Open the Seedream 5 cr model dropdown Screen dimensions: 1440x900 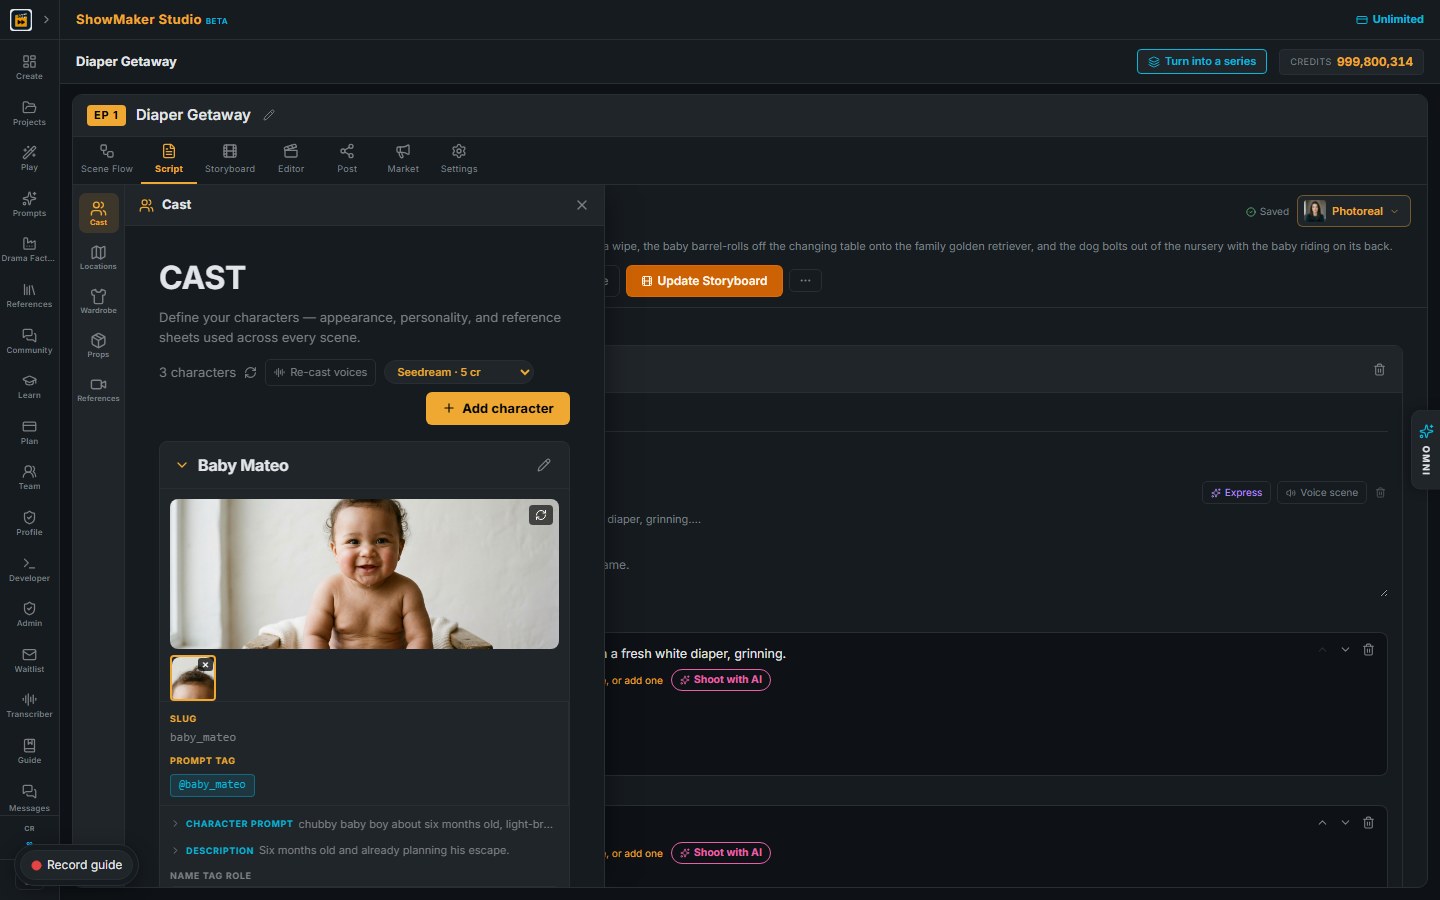pos(459,372)
